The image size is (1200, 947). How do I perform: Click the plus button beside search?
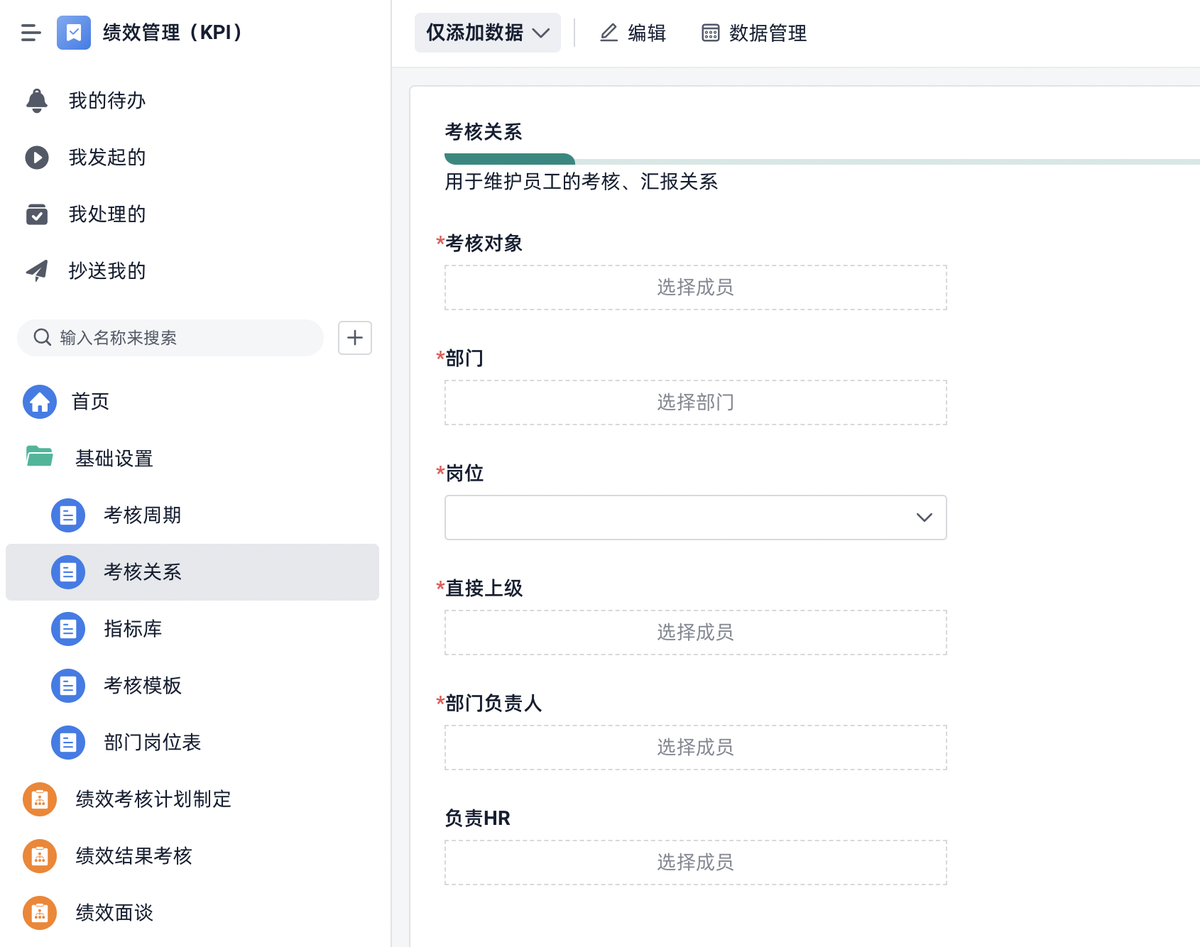point(355,338)
